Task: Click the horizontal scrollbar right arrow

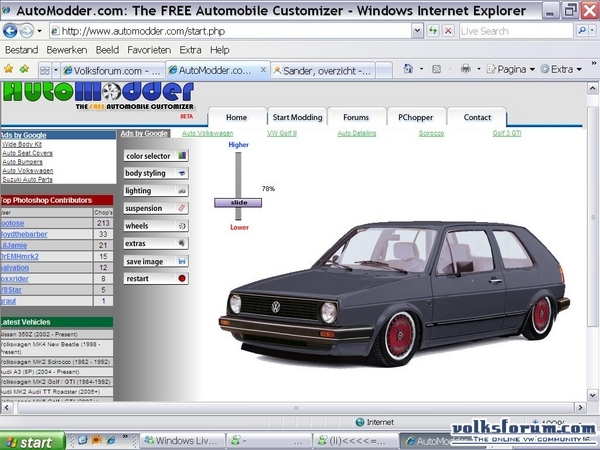Action: [x=580, y=408]
